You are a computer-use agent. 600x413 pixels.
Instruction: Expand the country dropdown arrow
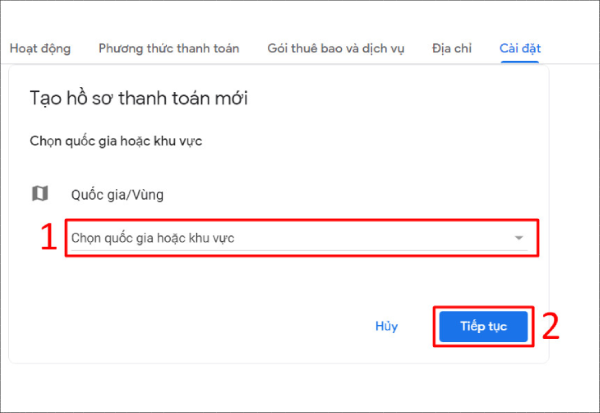click(518, 238)
